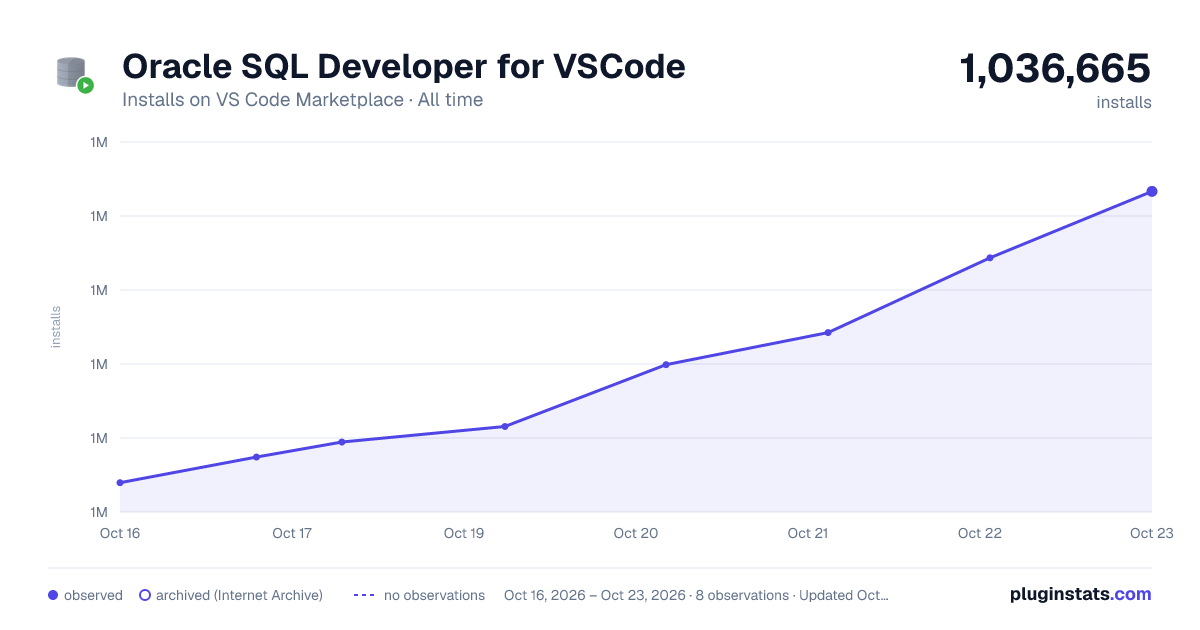Image resolution: width=1200 pixels, height=630 pixels.
Task: Select the Oct 23 data point
Action: 1152,191
